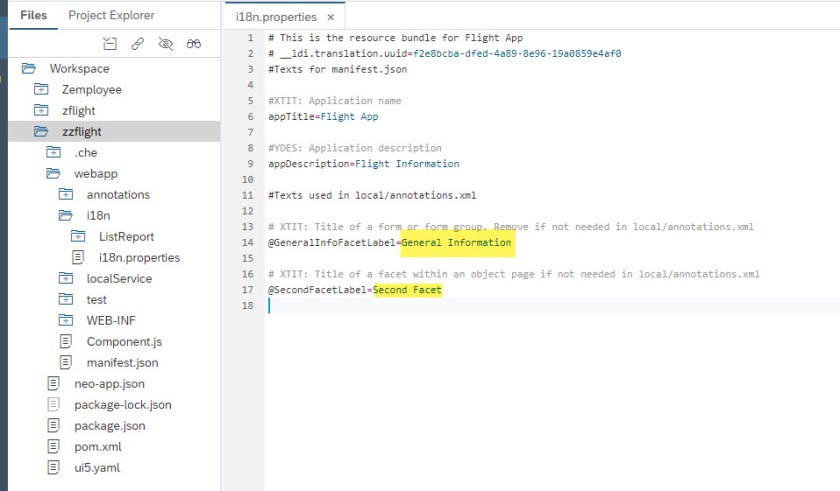This screenshot has width=840, height=491.
Task: Select the i18n folder label
Action: tap(98, 215)
